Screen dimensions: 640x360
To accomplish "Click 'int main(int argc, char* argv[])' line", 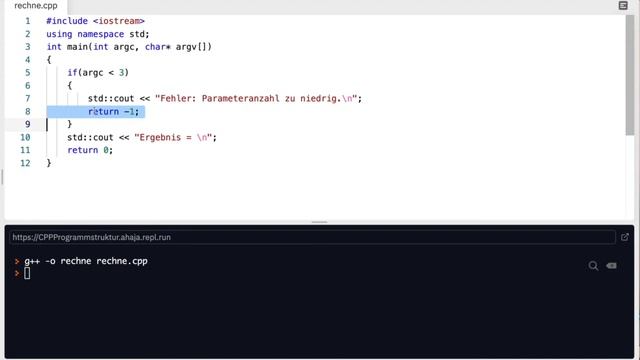I will [129, 47].
